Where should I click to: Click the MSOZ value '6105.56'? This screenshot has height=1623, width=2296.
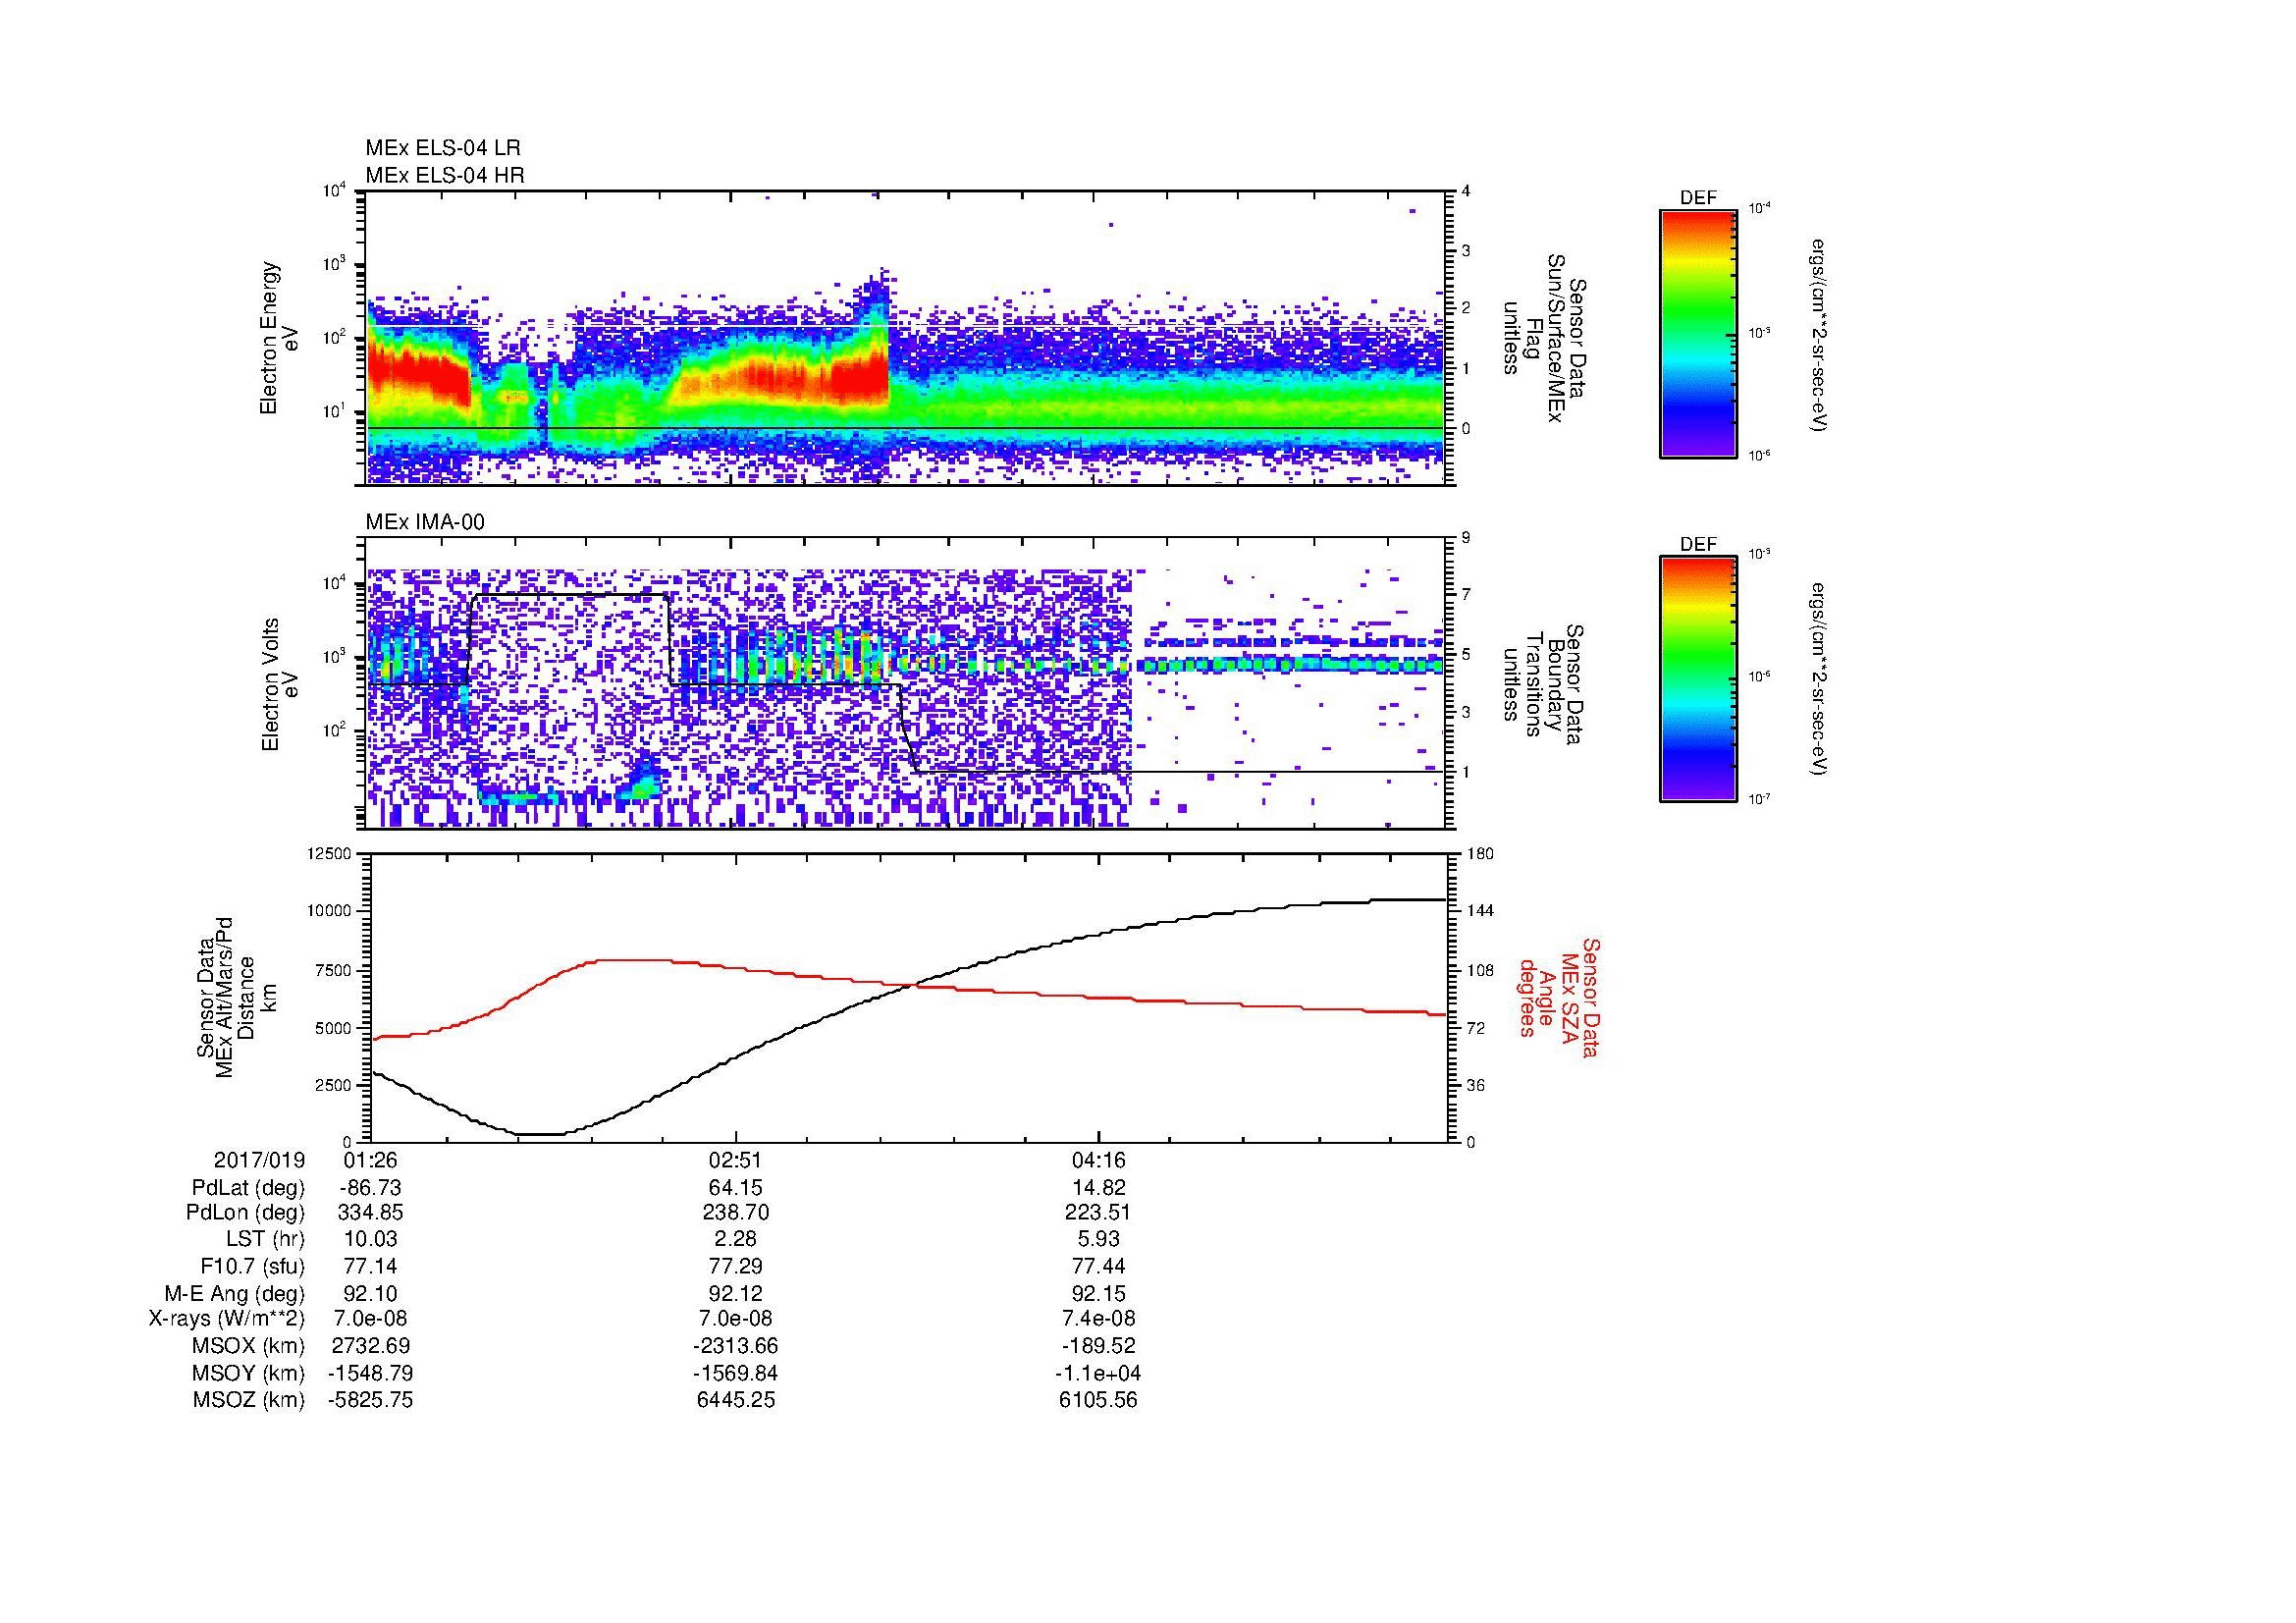pyautogui.click(x=1098, y=1400)
